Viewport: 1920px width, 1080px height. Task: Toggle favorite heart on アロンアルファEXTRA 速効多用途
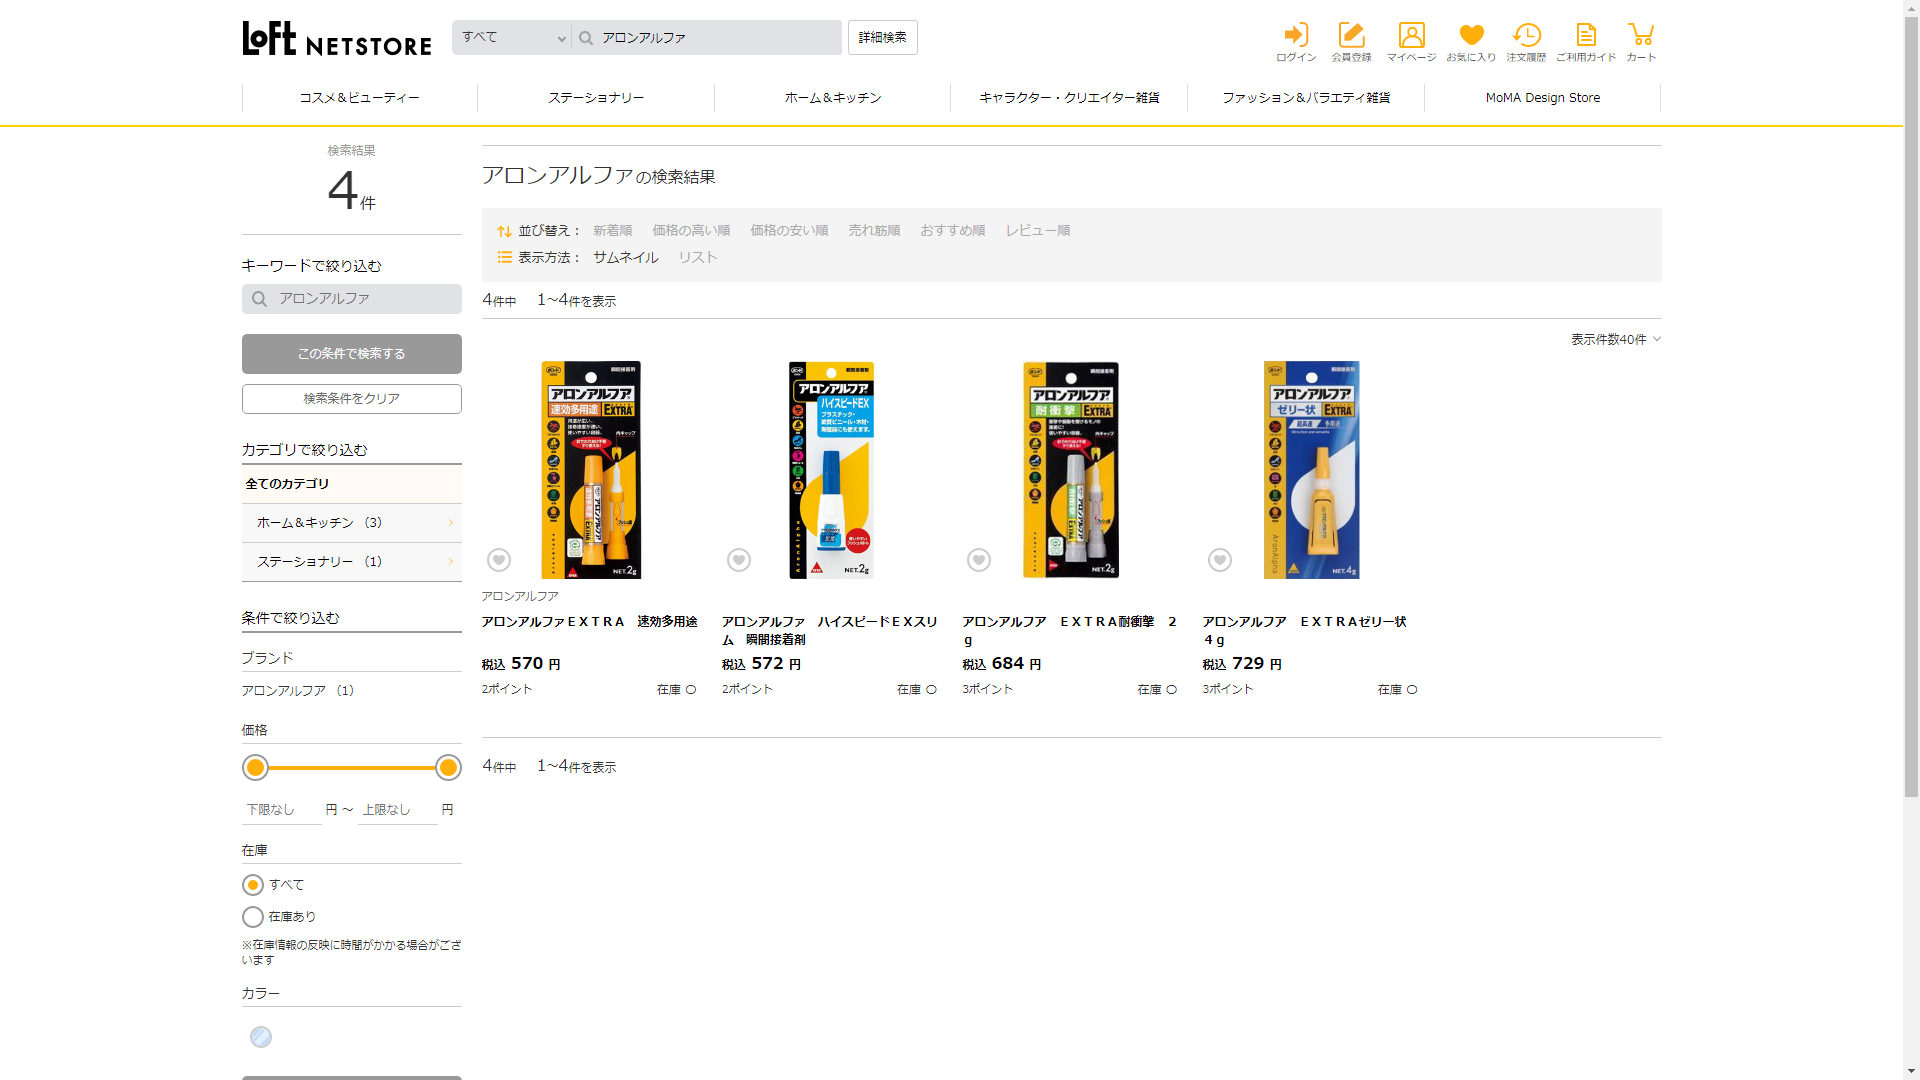[499, 560]
